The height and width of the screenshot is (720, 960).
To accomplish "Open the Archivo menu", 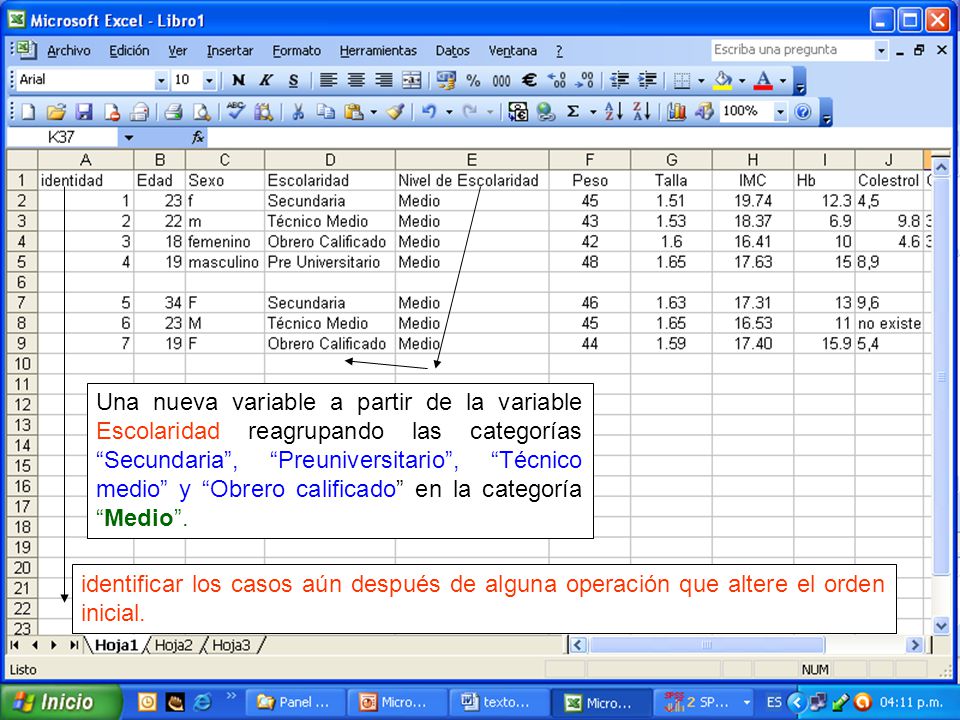I will coord(69,51).
